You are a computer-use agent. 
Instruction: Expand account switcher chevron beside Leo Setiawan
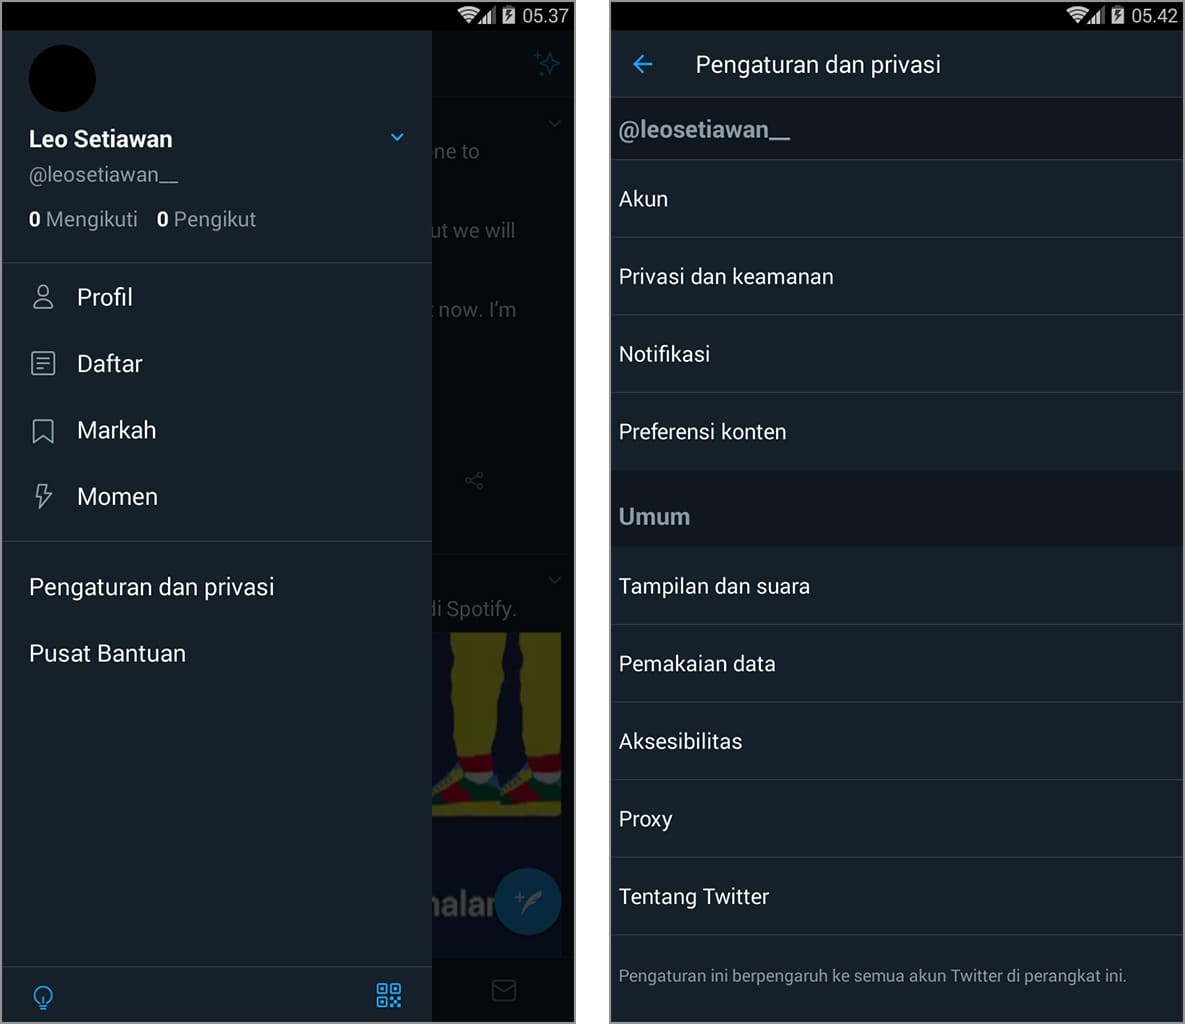pyautogui.click(x=397, y=138)
